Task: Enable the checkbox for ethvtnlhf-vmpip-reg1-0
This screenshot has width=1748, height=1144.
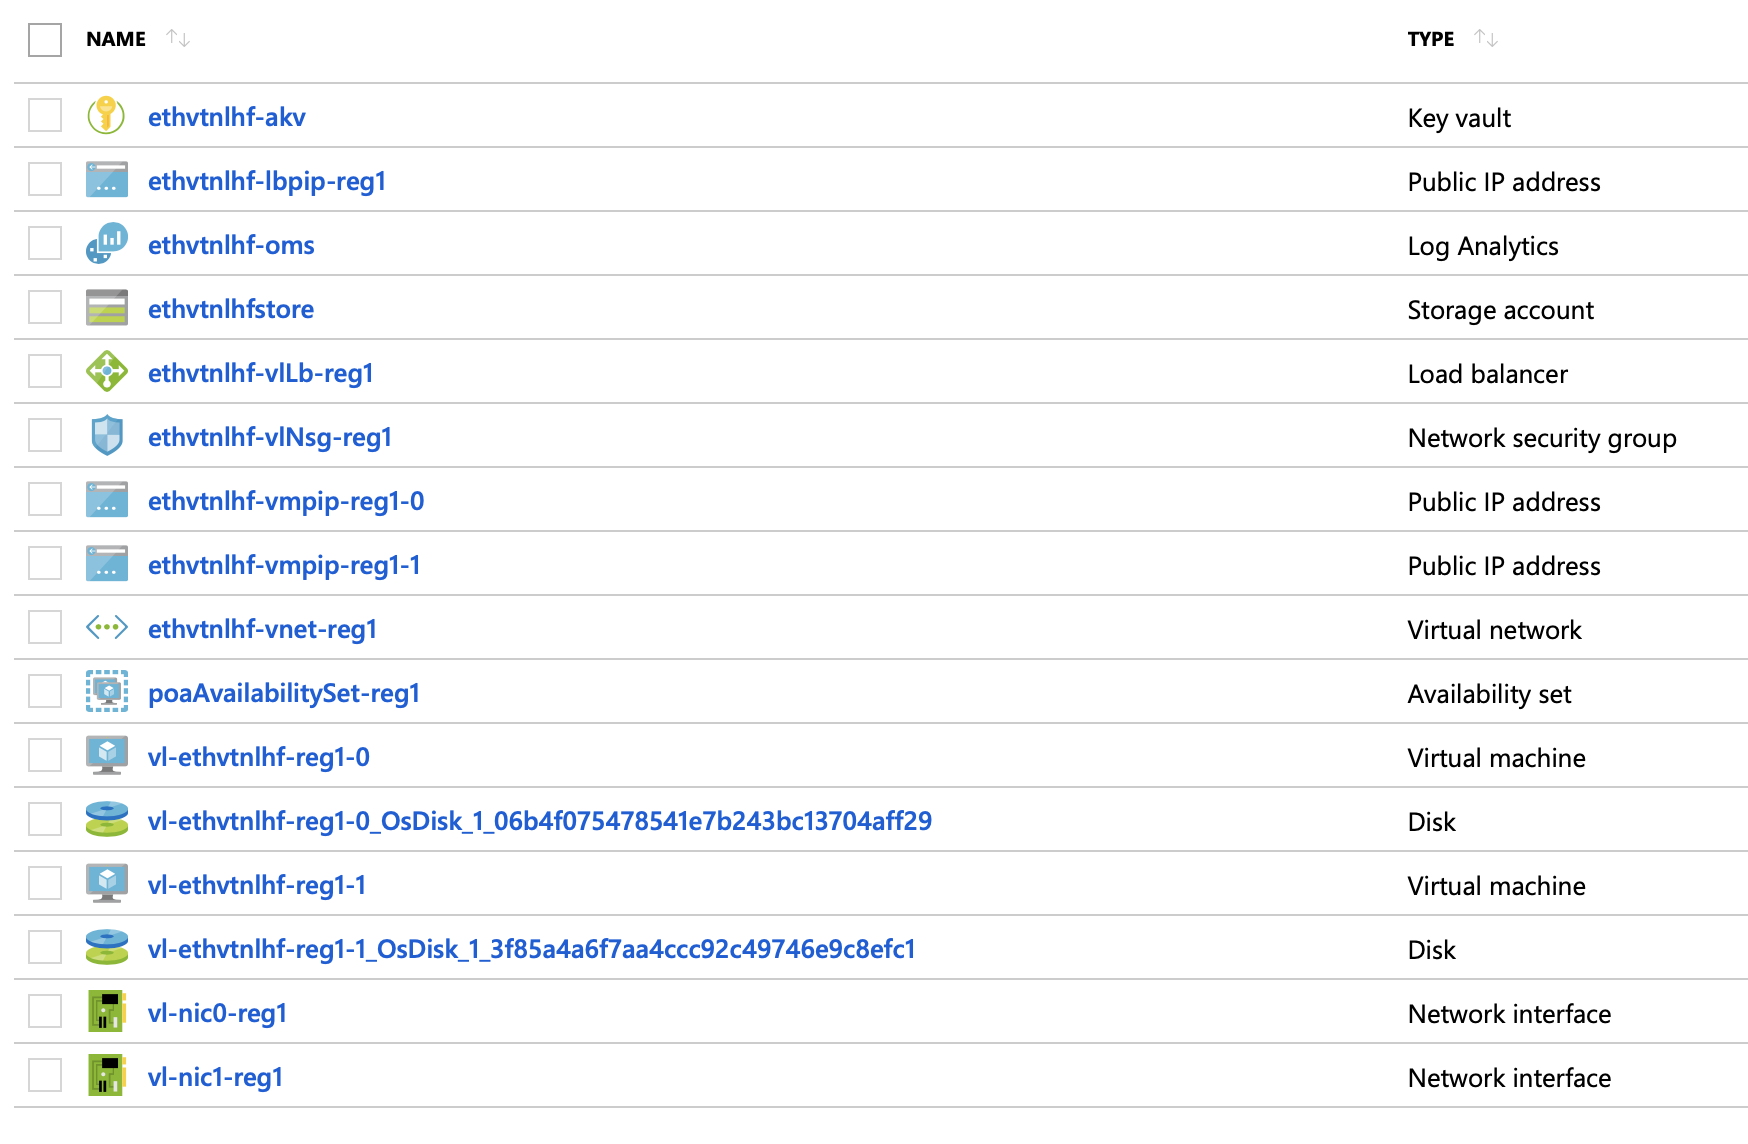Action: click(44, 500)
